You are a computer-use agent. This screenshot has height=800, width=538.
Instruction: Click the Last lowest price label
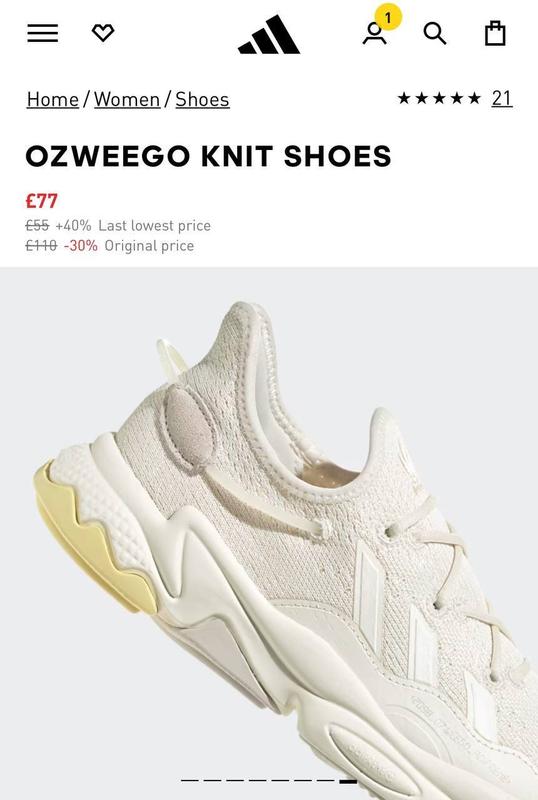coord(155,226)
